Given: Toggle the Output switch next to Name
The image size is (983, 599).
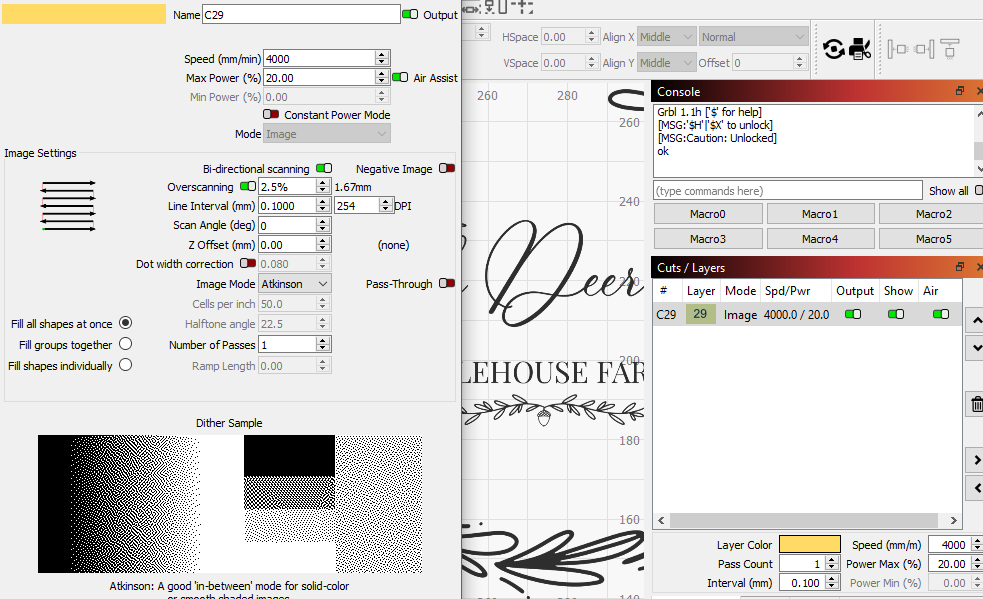Looking at the screenshot, I should click(410, 14).
